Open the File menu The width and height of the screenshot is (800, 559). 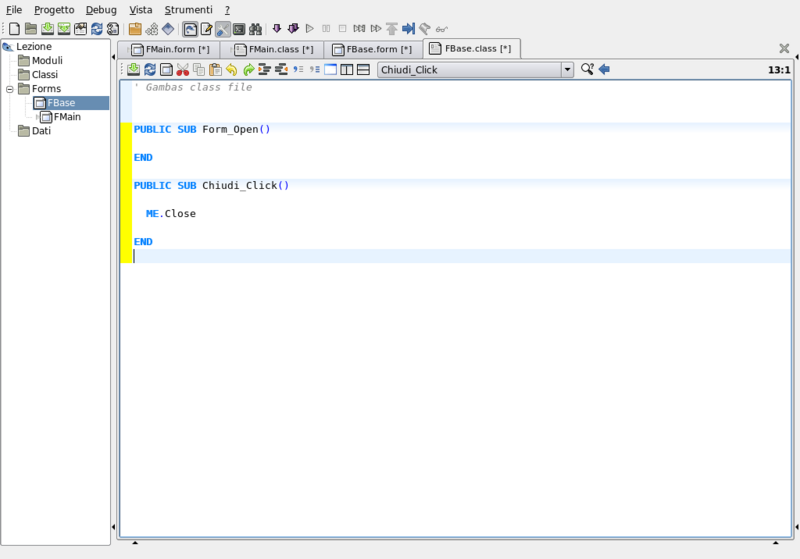pos(14,10)
